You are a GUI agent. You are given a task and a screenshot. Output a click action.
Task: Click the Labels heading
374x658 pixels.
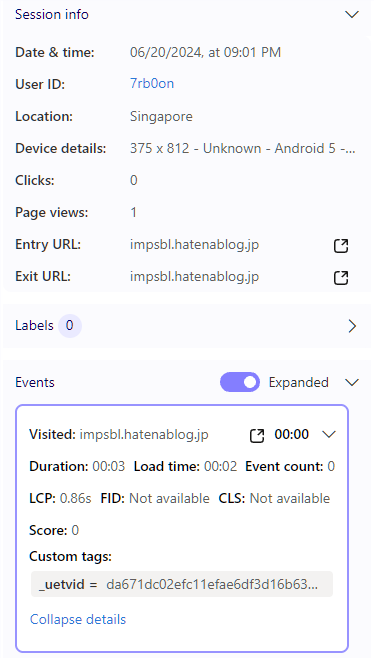click(34, 326)
